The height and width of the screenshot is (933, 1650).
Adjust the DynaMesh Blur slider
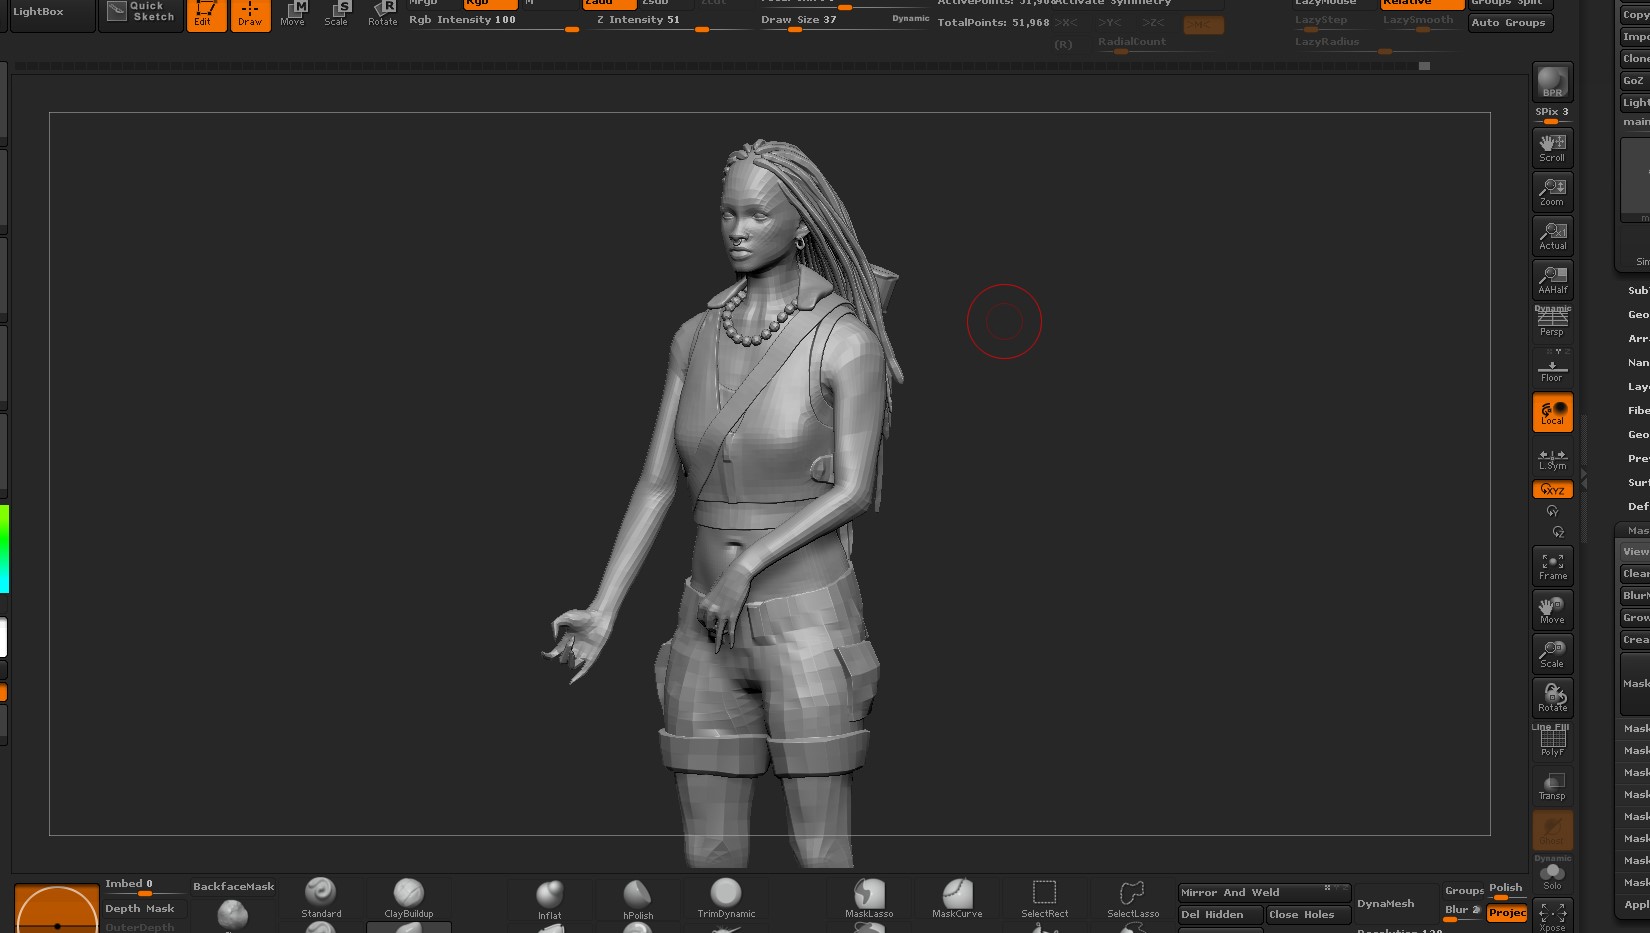[x=1463, y=912]
